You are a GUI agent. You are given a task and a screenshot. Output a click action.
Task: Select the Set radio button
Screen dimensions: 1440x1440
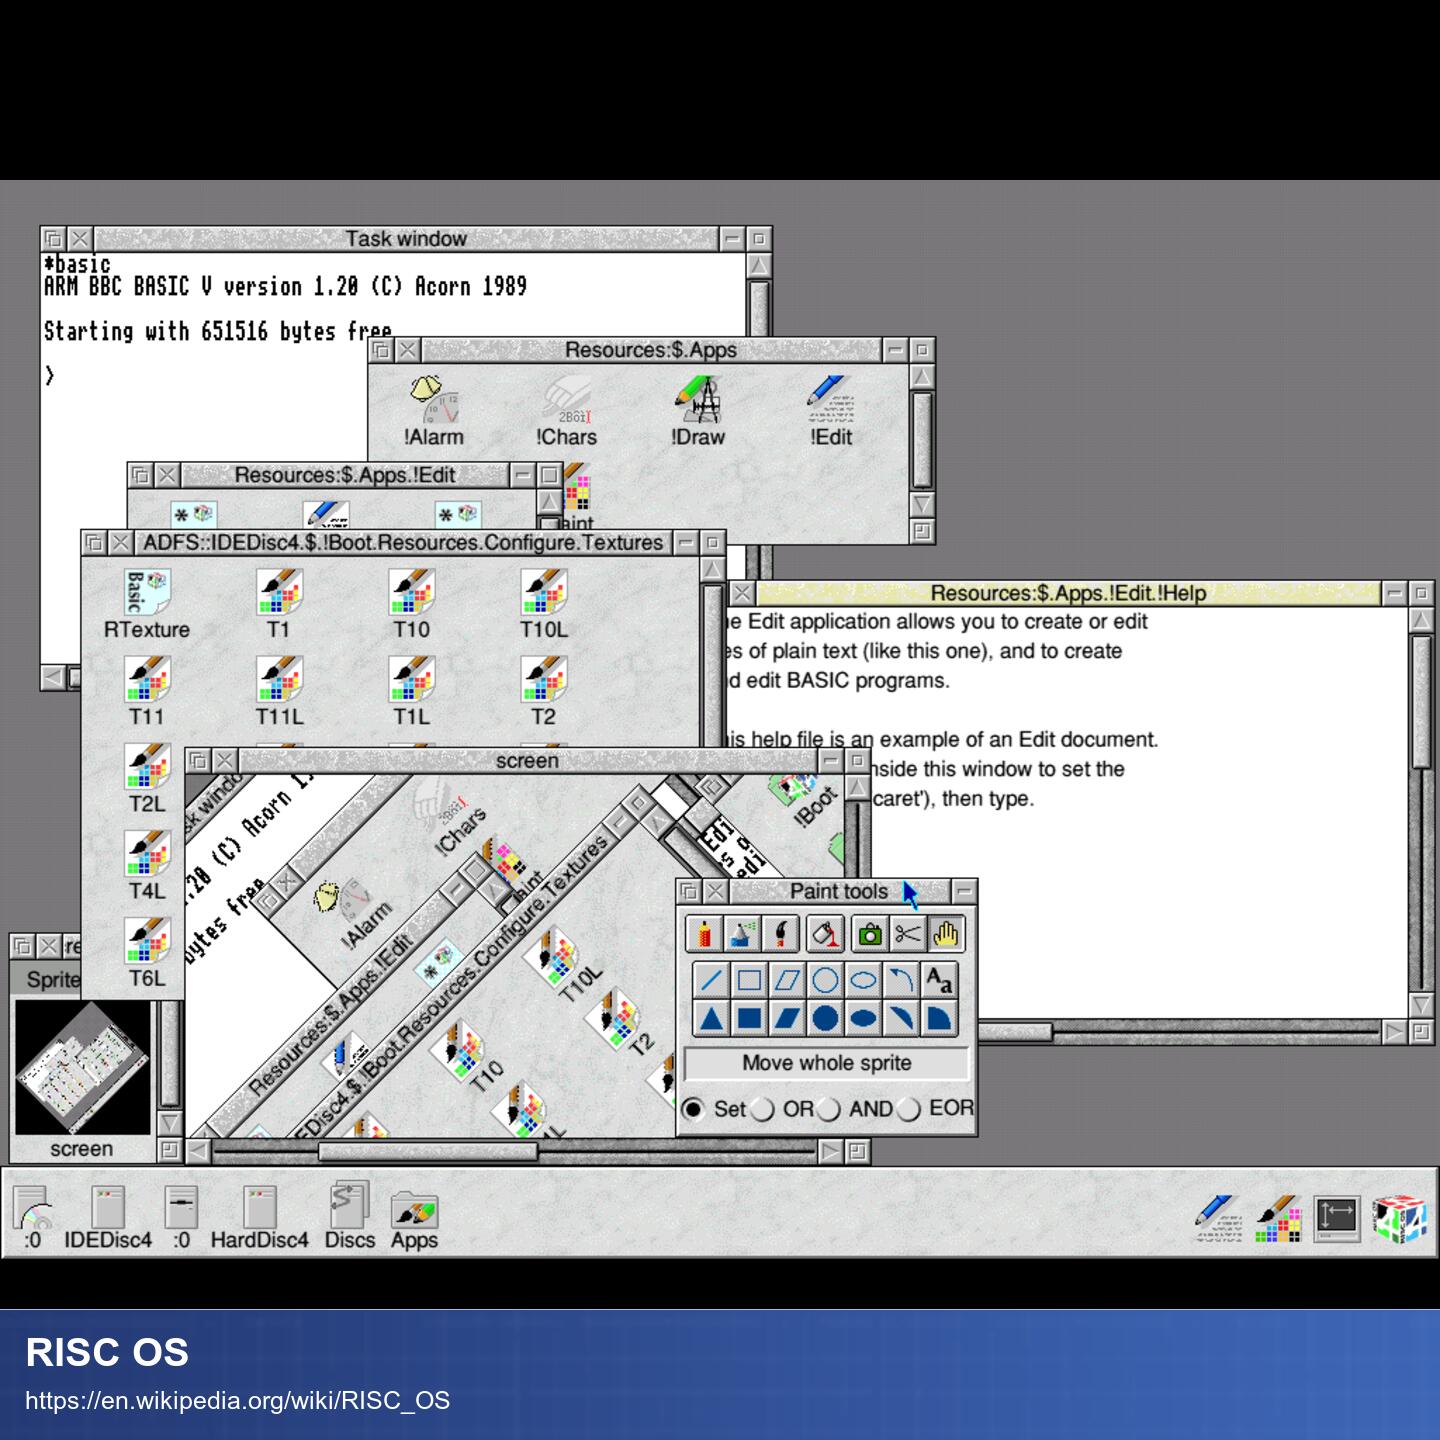693,1109
